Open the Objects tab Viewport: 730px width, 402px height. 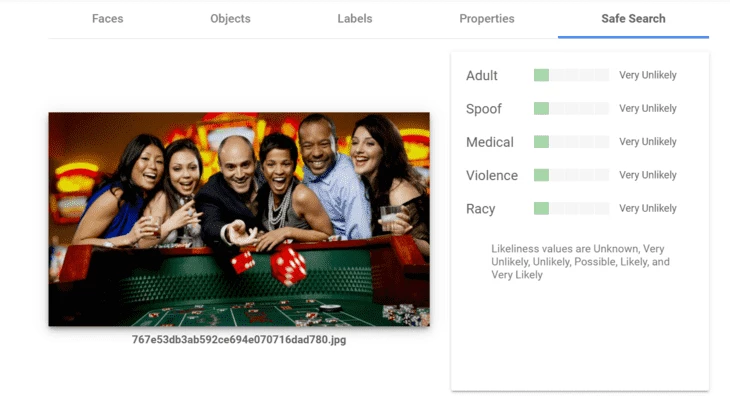(x=230, y=19)
